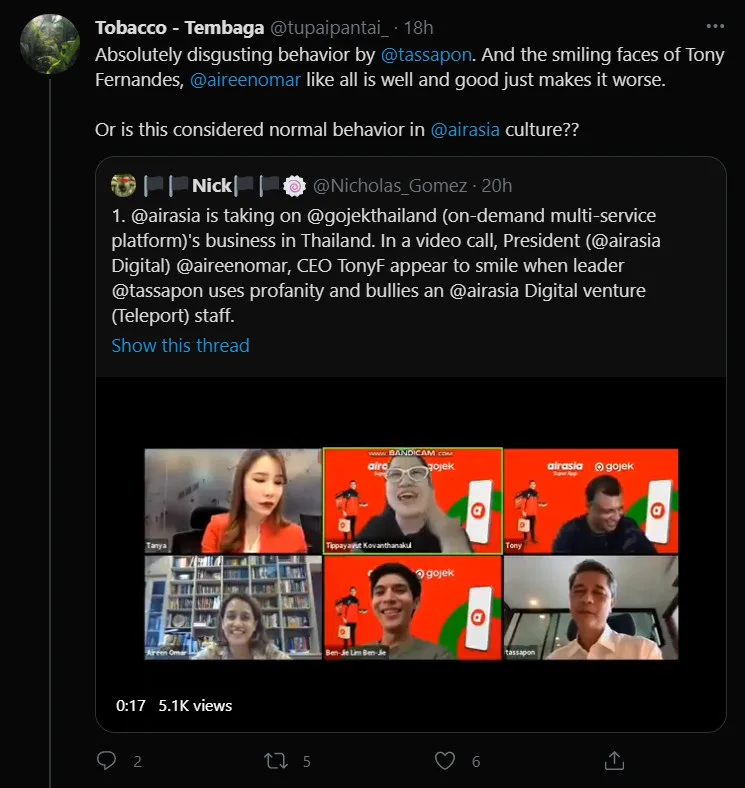Click Nick's small profile avatar in quoted tweet
The height and width of the screenshot is (788, 745).
click(x=124, y=185)
